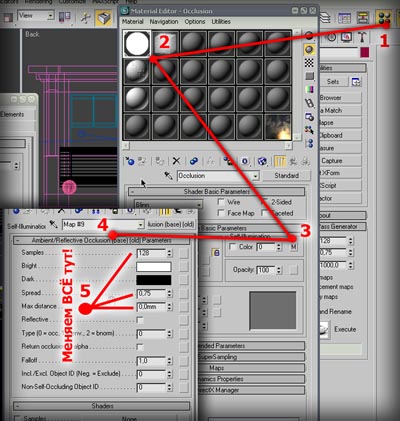The height and width of the screenshot is (421, 400).
Task: Open View reference coordinate dropdown
Action: pyautogui.click(x=50, y=15)
